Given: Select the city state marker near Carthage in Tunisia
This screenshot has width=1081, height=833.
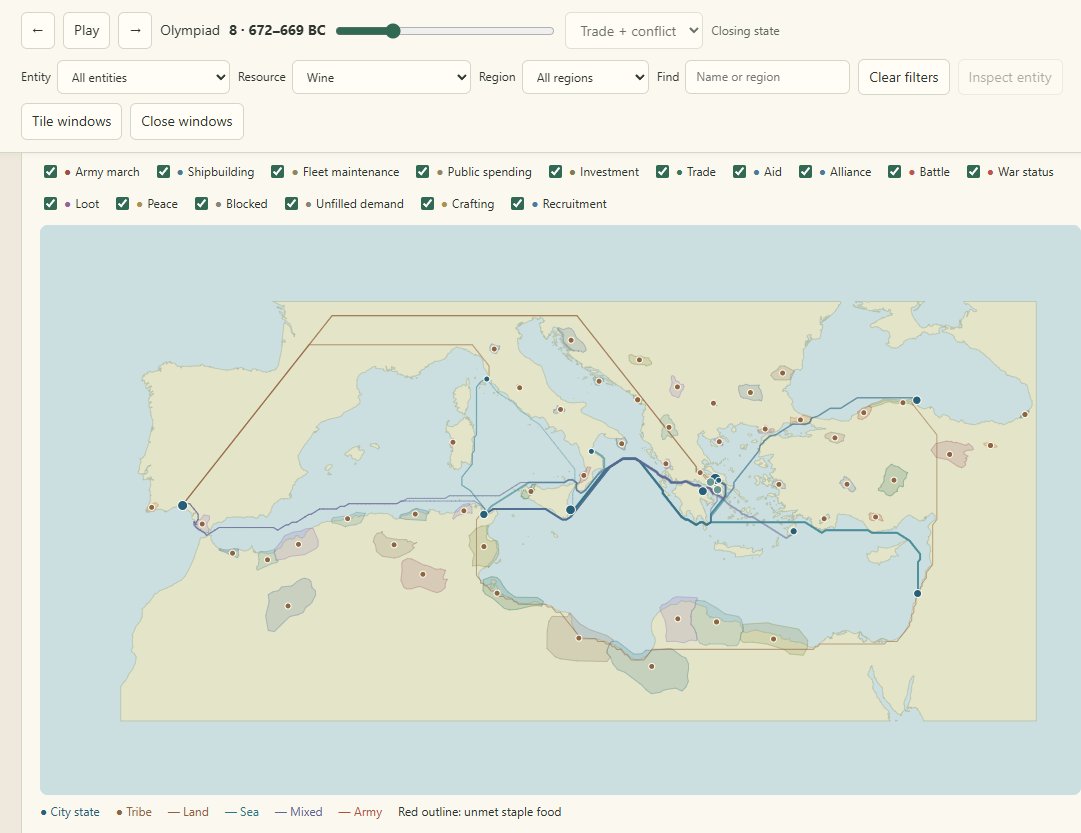Looking at the screenshot, I should [x=484, y=514].
